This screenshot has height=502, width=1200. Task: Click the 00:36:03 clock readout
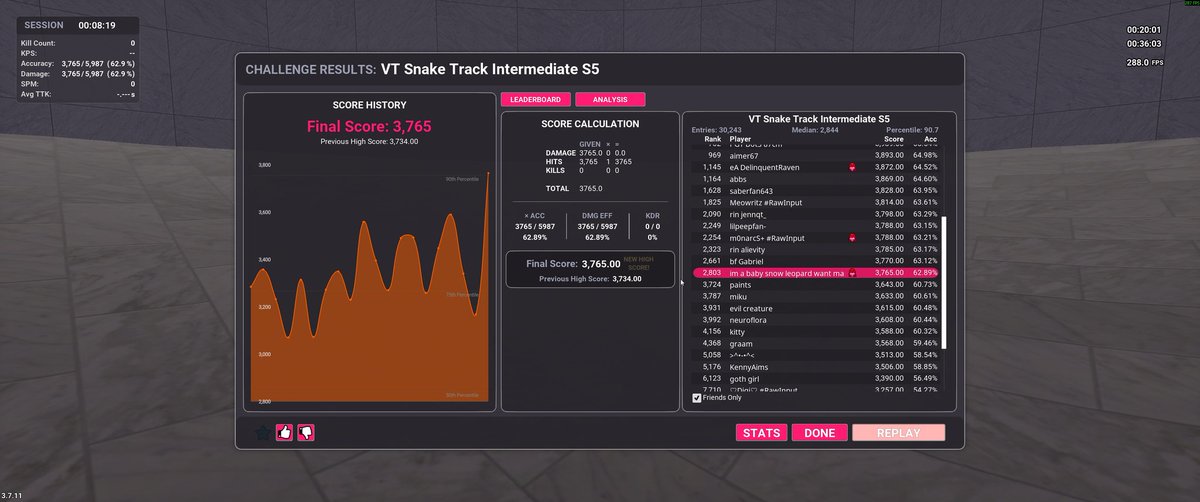point(1143,44)
